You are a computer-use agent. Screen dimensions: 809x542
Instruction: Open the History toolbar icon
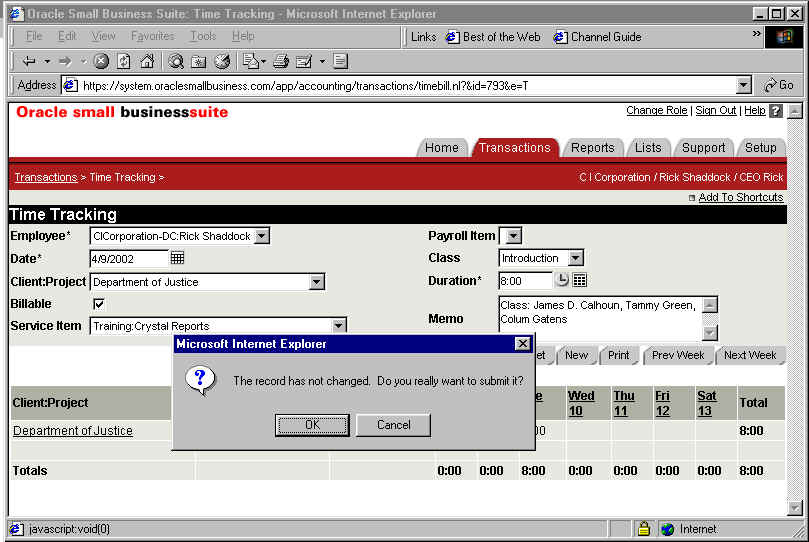222,62
